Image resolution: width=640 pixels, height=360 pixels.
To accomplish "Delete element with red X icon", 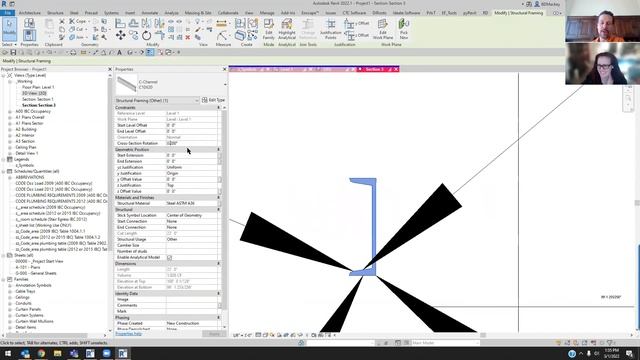I will (188, 37).
